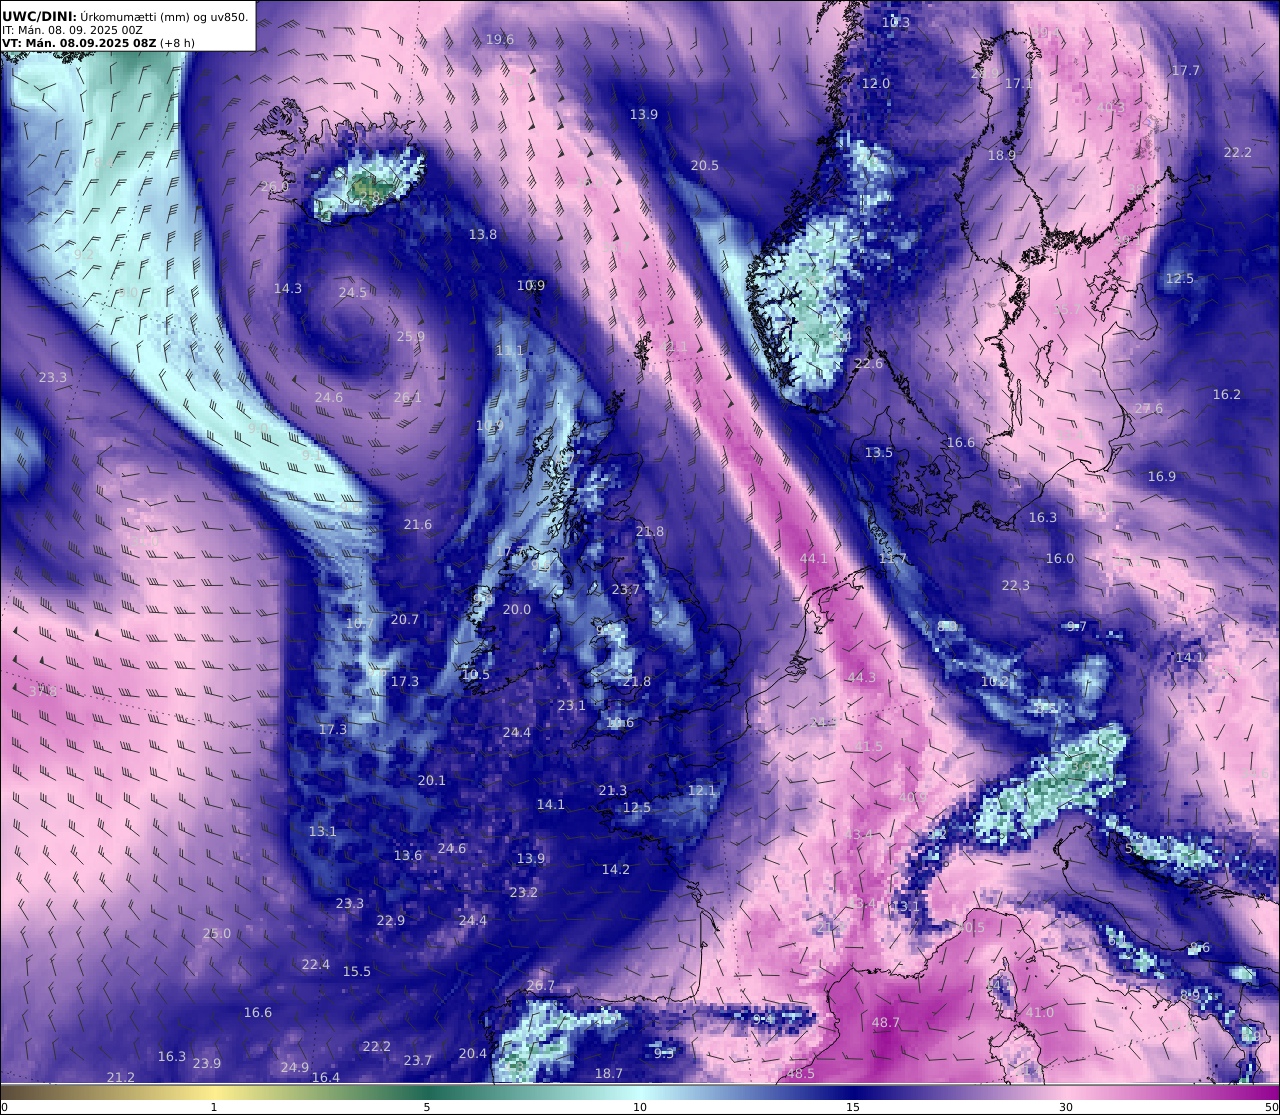Click the colorbar tick label 0
Image resolution: width=1280 pixels, height=1115 pixels.
(4, 1107)
